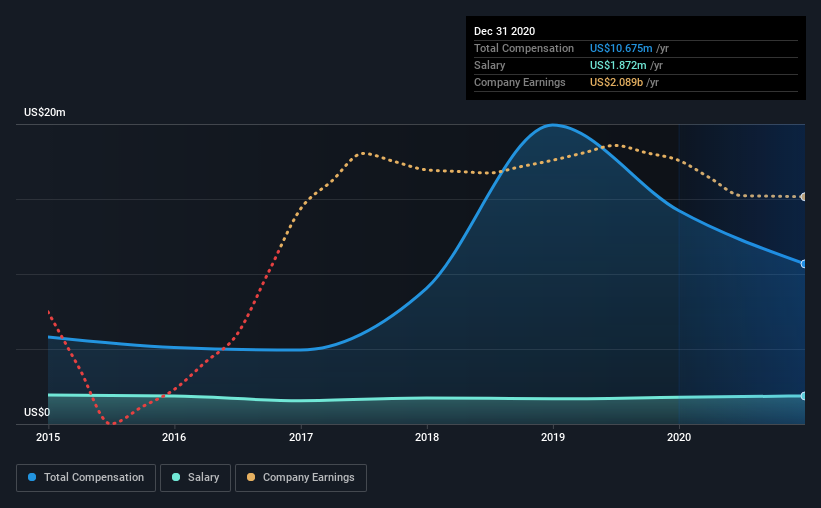
Task: Click the 2018 axis label
Action: (x=427, y=437)
